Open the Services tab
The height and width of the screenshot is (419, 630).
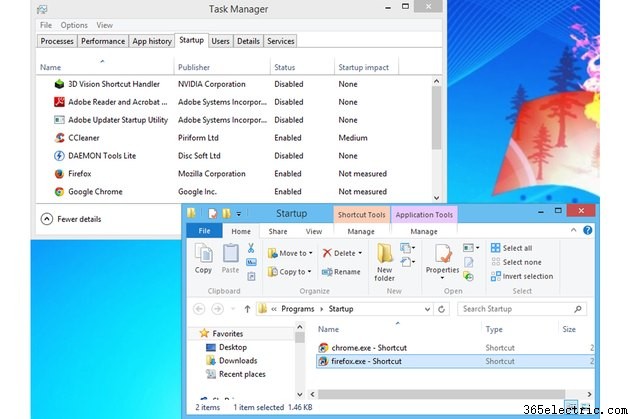(x=280, y=41)
